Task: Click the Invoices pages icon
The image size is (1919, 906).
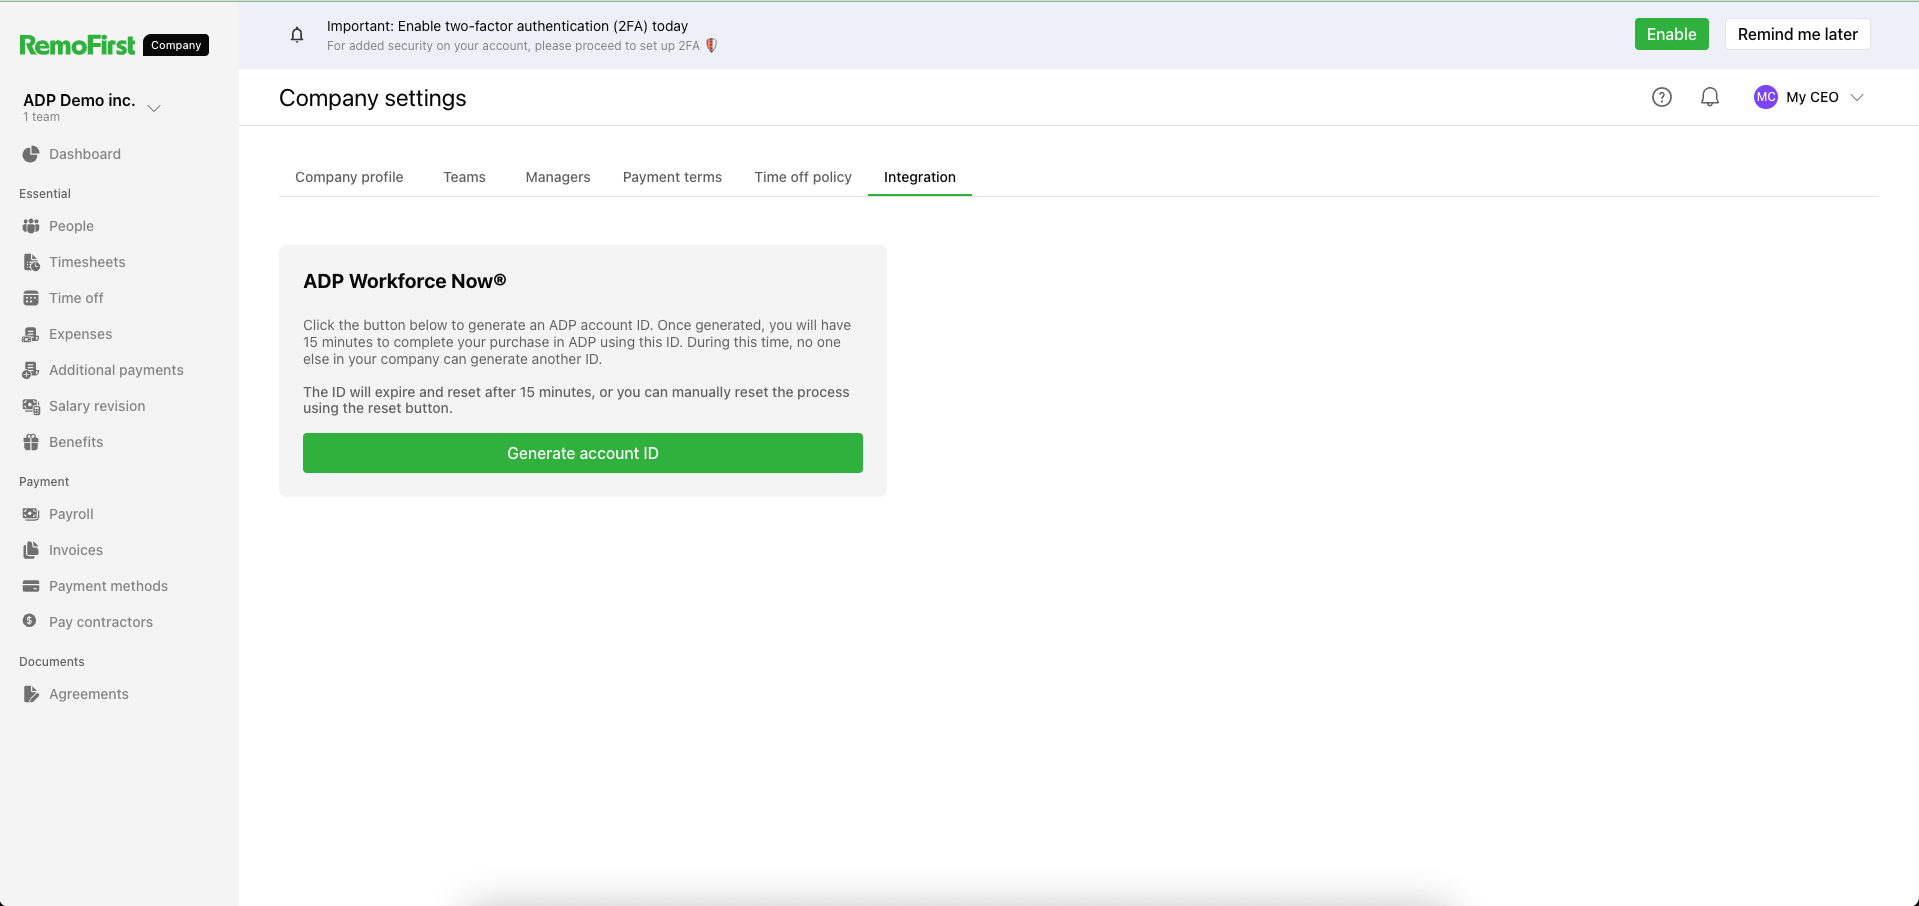Action: pyautogui.click(x=31, y=550)
